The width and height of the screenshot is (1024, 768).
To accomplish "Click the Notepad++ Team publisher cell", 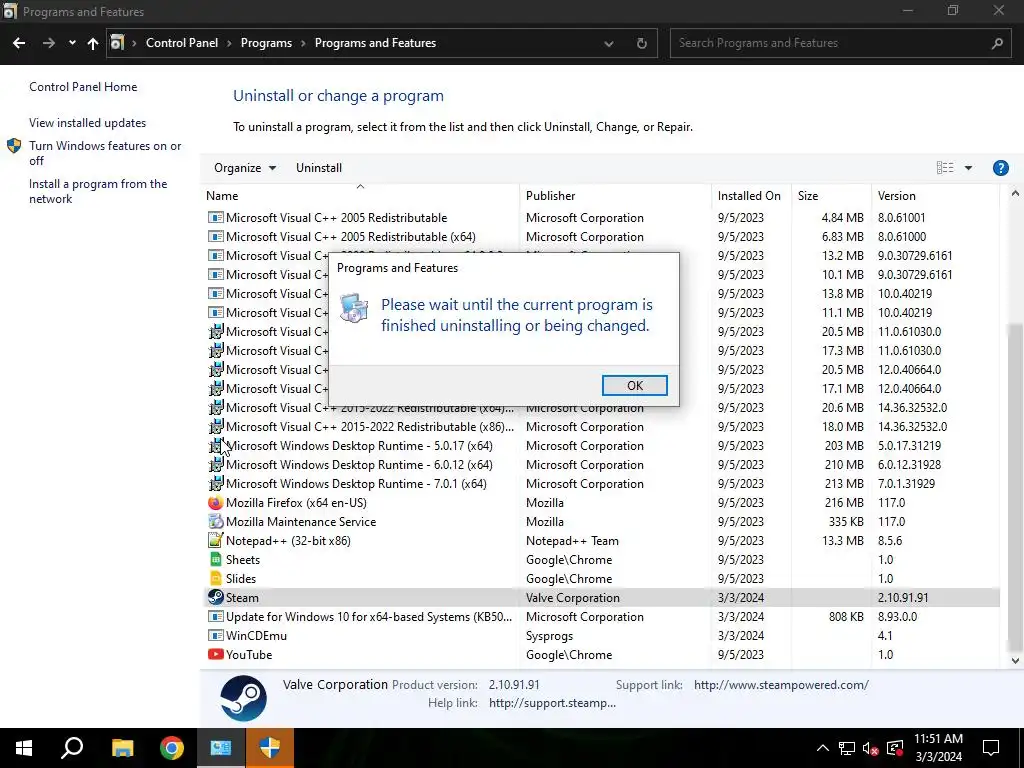I will (572, 541).
